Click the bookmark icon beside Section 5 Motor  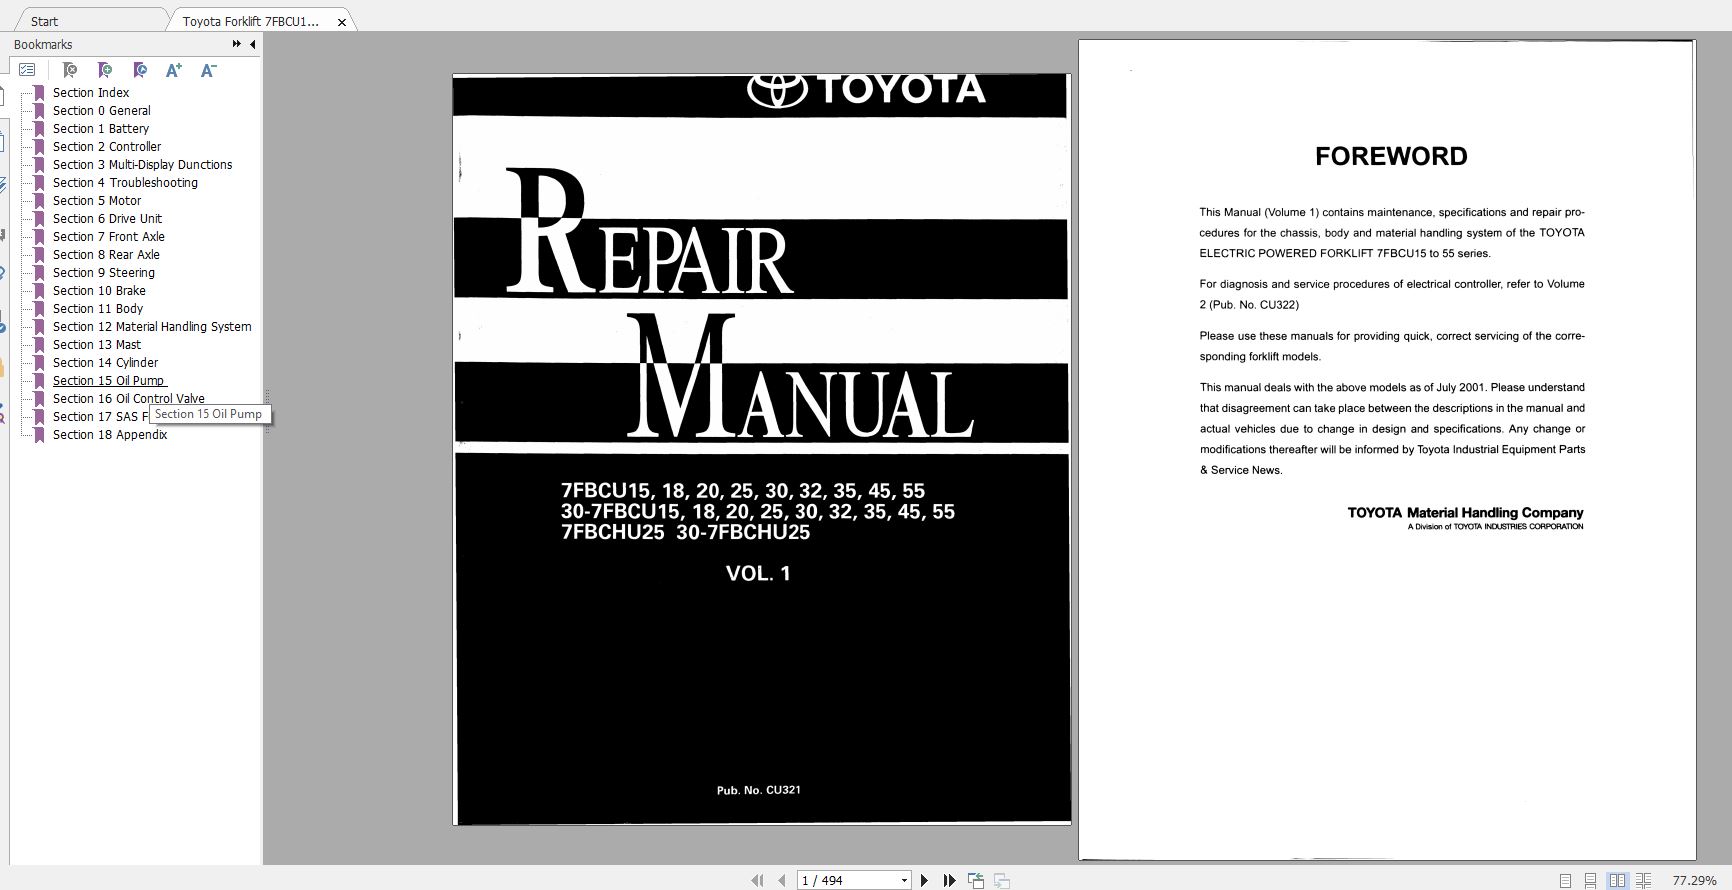[x=39, y=201]
